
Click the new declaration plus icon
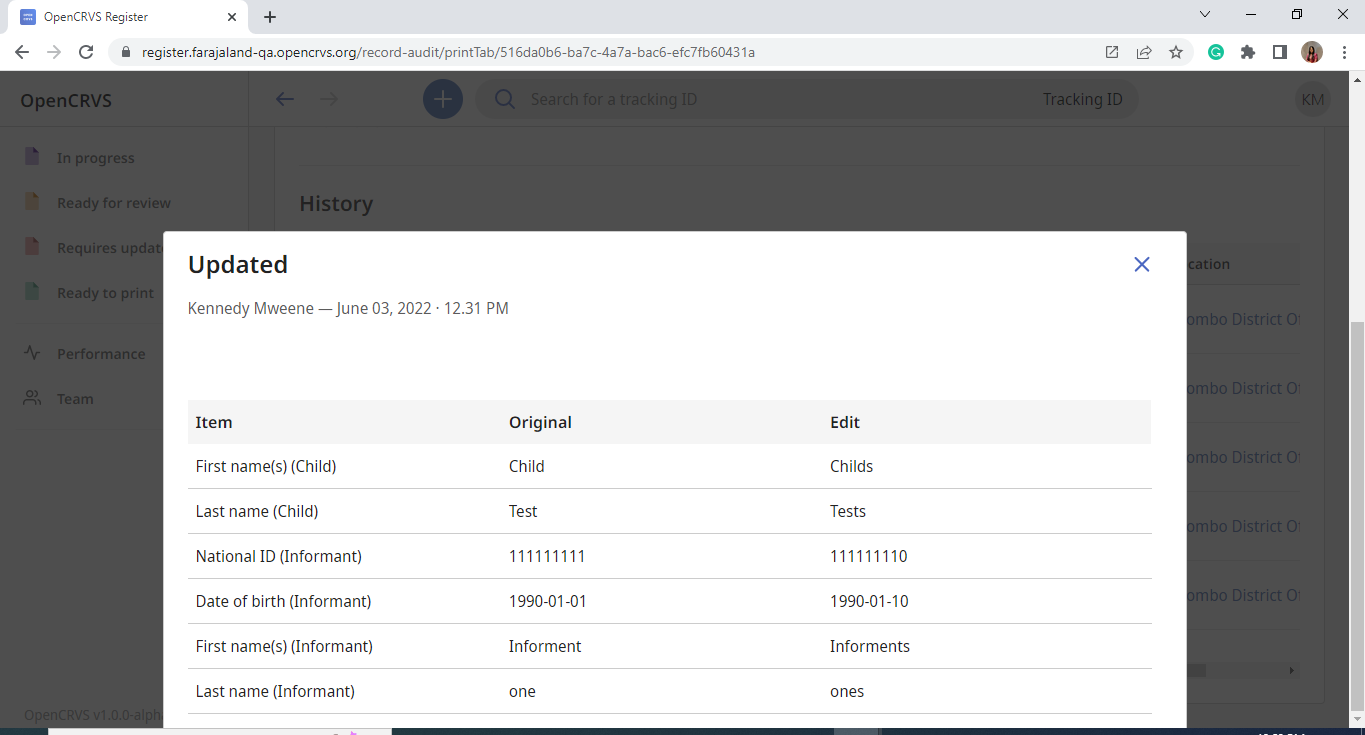pyautogui.click(x=442, y=98)
